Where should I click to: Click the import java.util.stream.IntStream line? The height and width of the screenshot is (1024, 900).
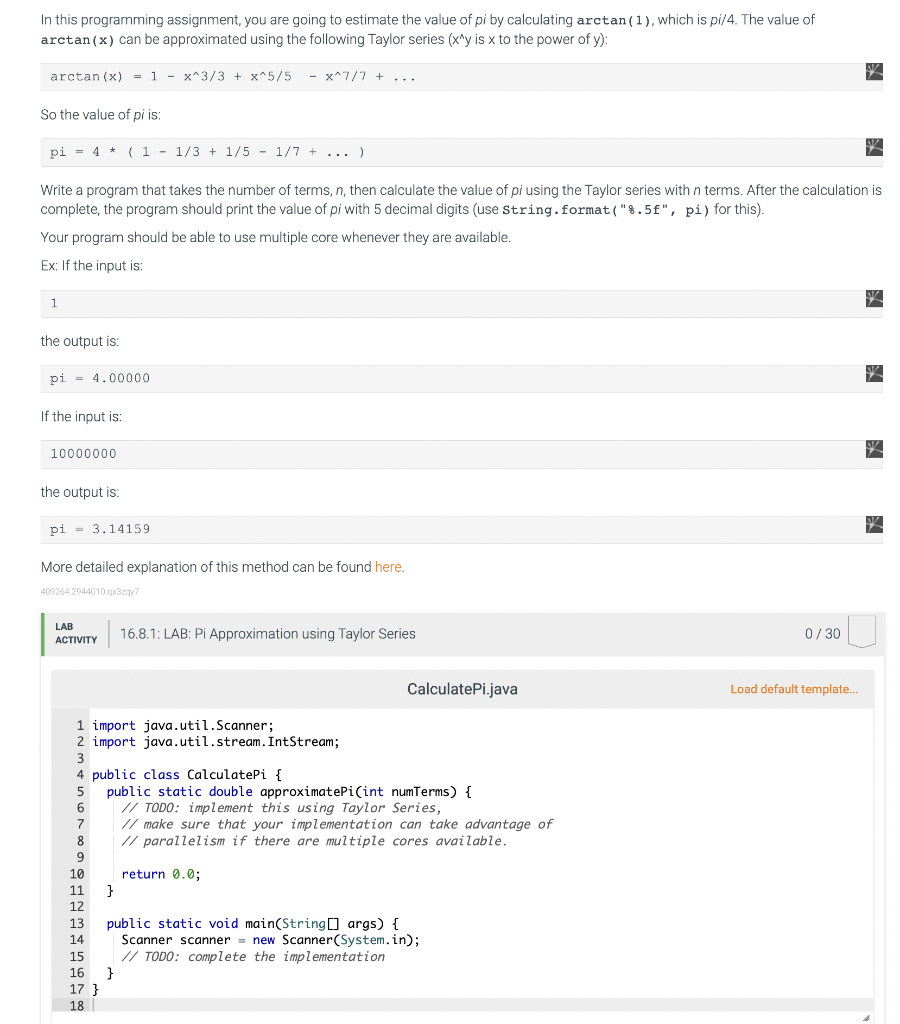tap(216, 742)
